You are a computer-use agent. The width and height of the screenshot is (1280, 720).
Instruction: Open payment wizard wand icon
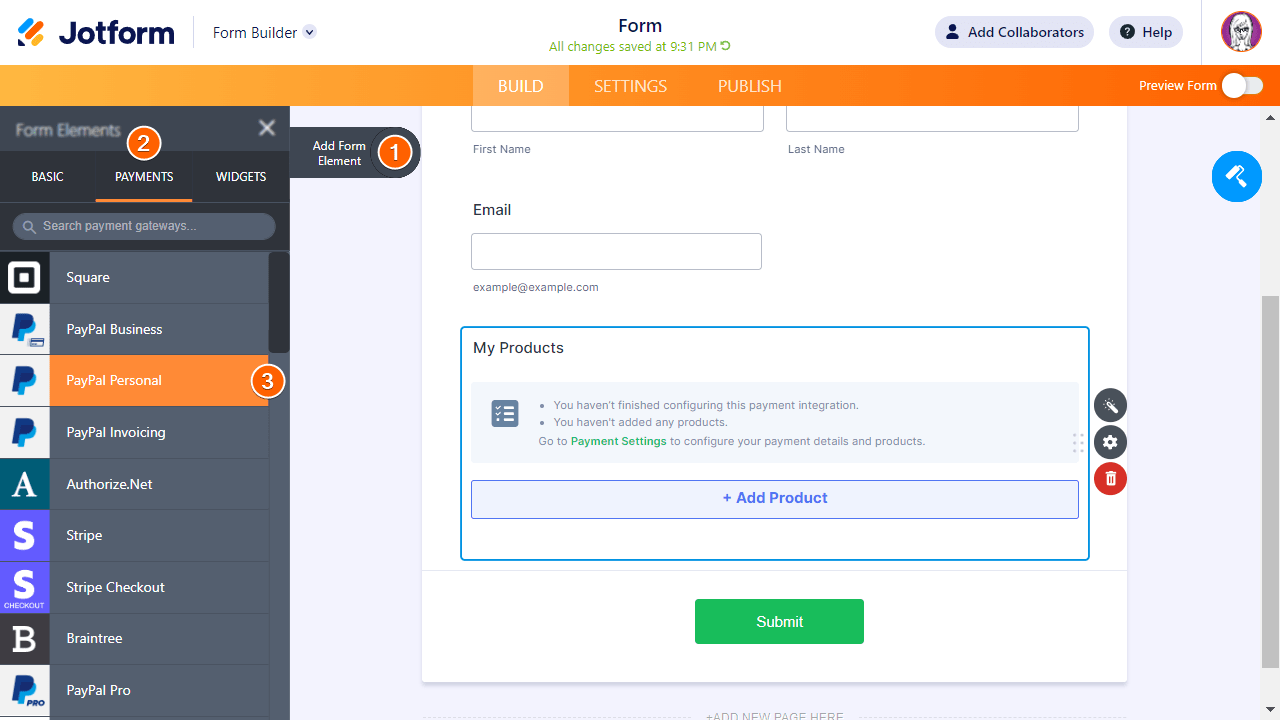pyautogui.click(x=1110, y=405)
